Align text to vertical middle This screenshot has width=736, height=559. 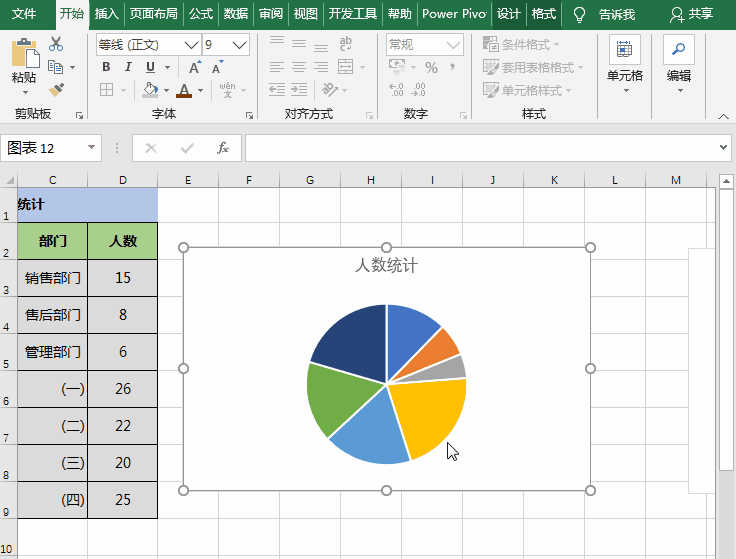point(299,44)
